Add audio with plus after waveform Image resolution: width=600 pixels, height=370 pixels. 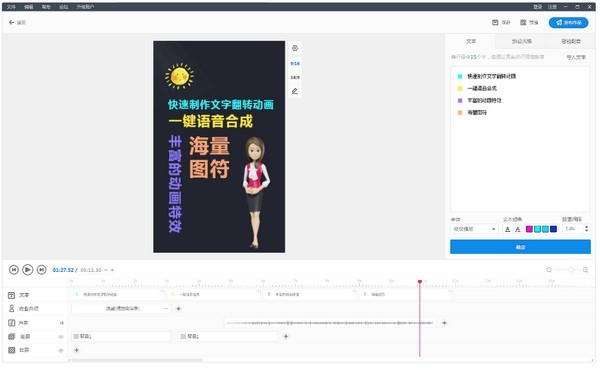(x=444, y=323)
